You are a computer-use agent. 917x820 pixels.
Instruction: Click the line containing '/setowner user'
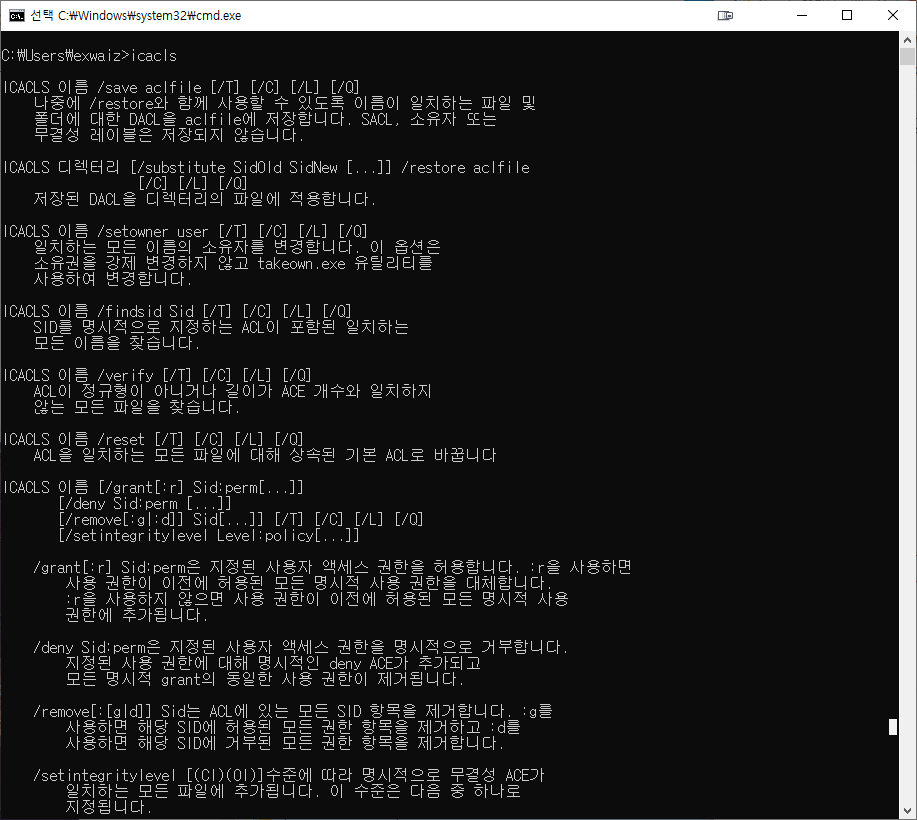(185, 231)
